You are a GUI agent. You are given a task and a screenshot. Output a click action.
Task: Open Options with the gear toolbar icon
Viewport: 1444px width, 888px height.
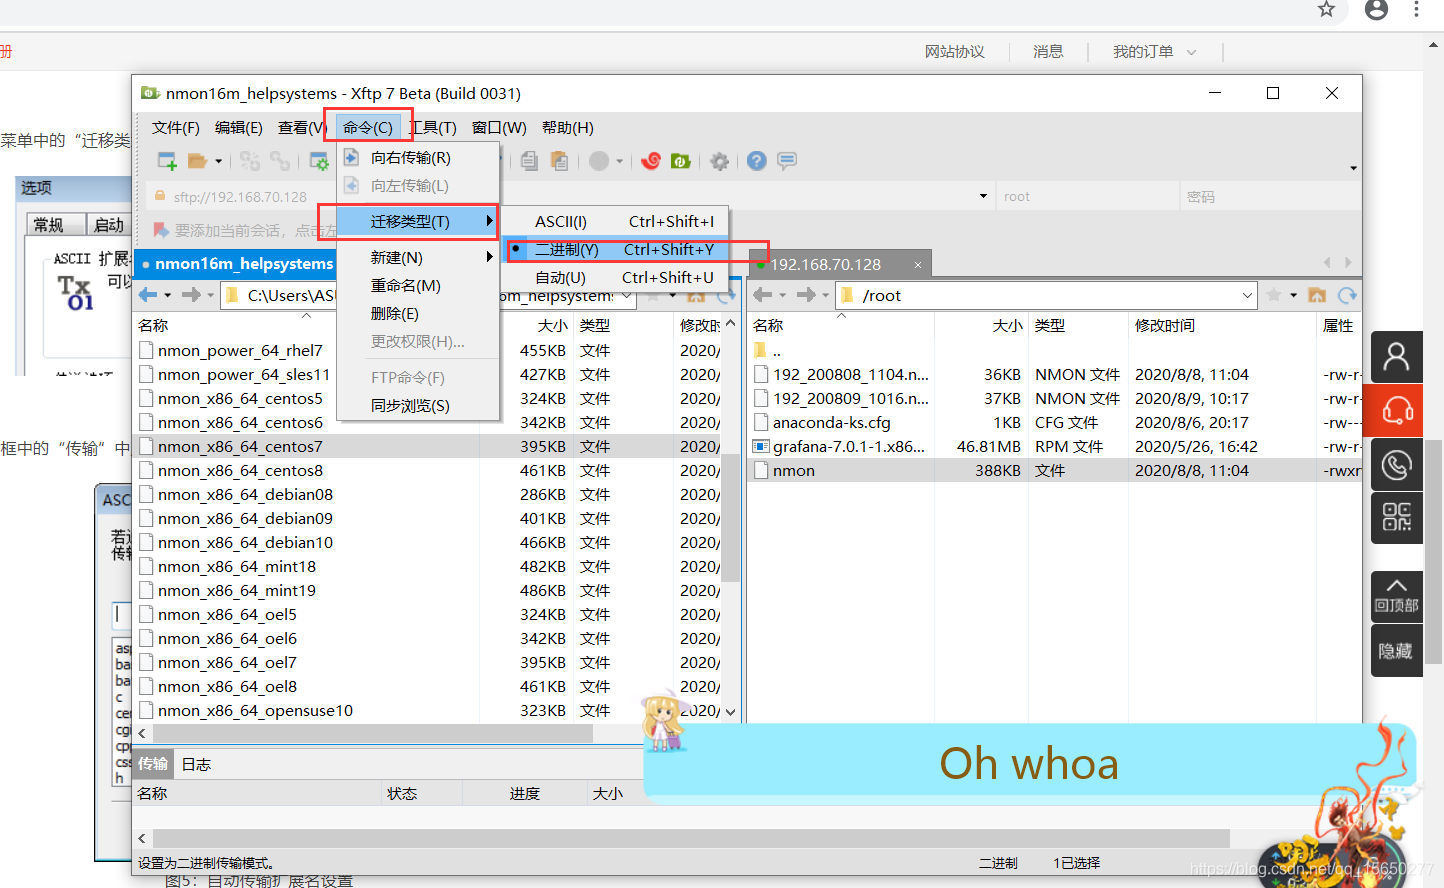pos(719,161)
